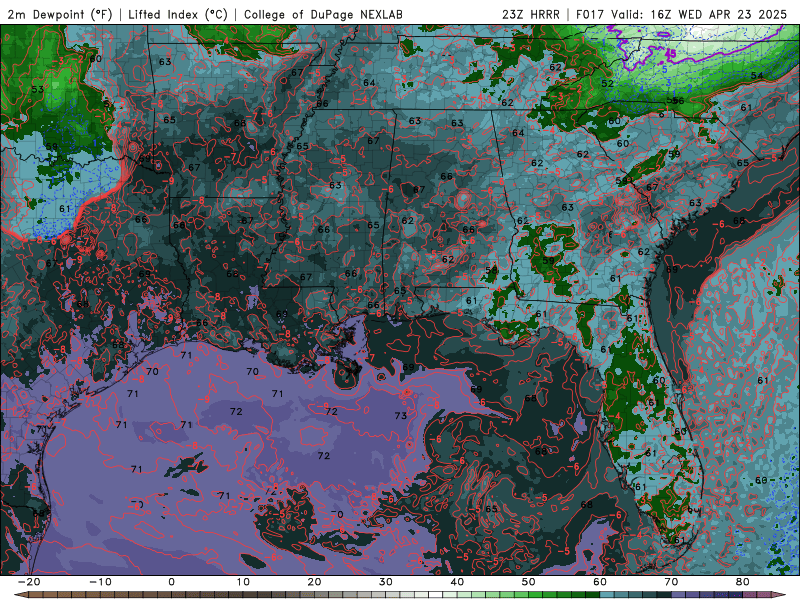The image size is (800, 600).
Task: Select the "-20" colorbar scale label
Action: pos(29,582)
